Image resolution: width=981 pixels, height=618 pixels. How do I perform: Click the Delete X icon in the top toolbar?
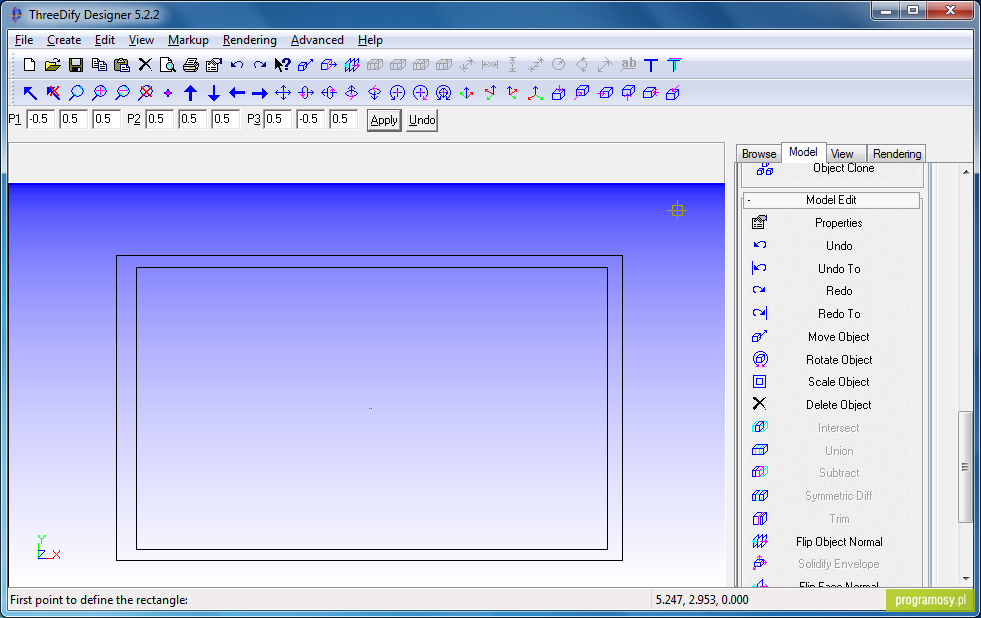click(145, 64)
